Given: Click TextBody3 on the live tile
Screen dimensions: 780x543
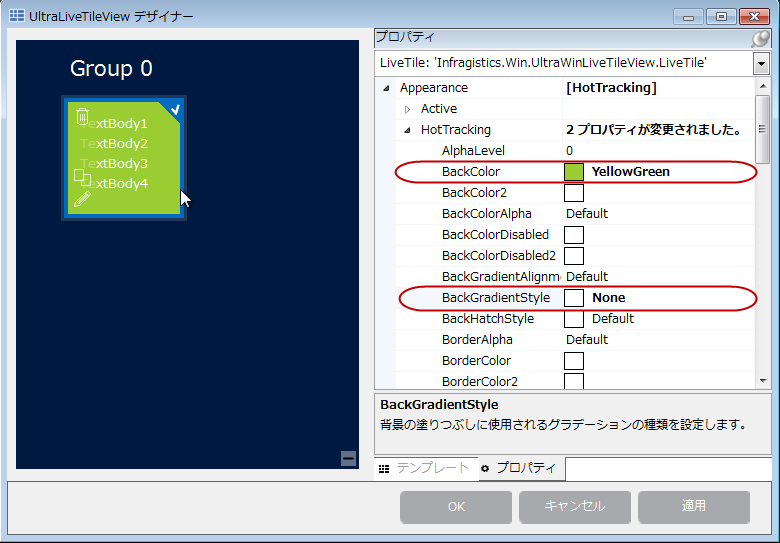Looking at the screenshot, I should pos(114,164).
